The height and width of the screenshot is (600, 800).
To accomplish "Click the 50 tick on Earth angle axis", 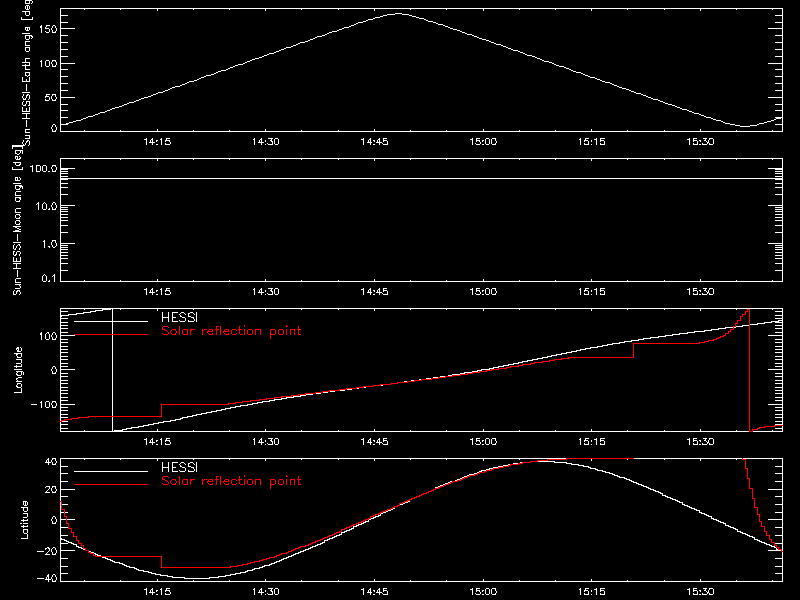I will pos(51,97).
